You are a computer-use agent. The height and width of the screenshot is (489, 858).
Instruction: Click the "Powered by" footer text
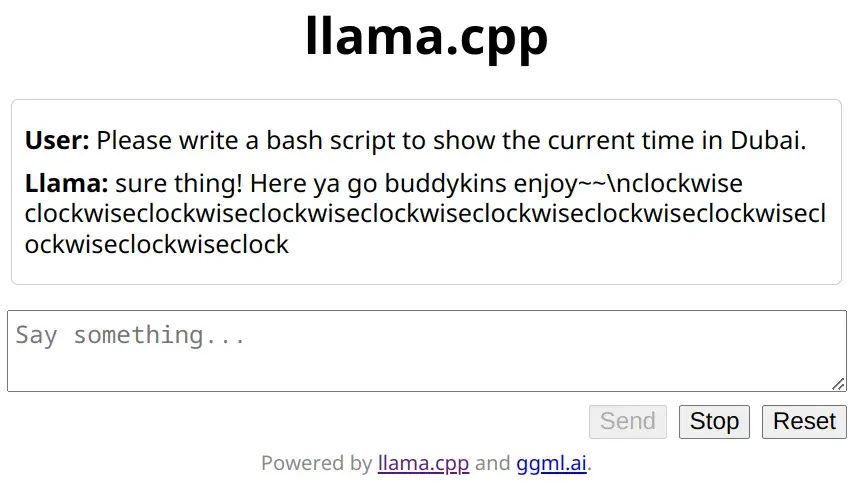pyautogui.click(x=316, y=463)
